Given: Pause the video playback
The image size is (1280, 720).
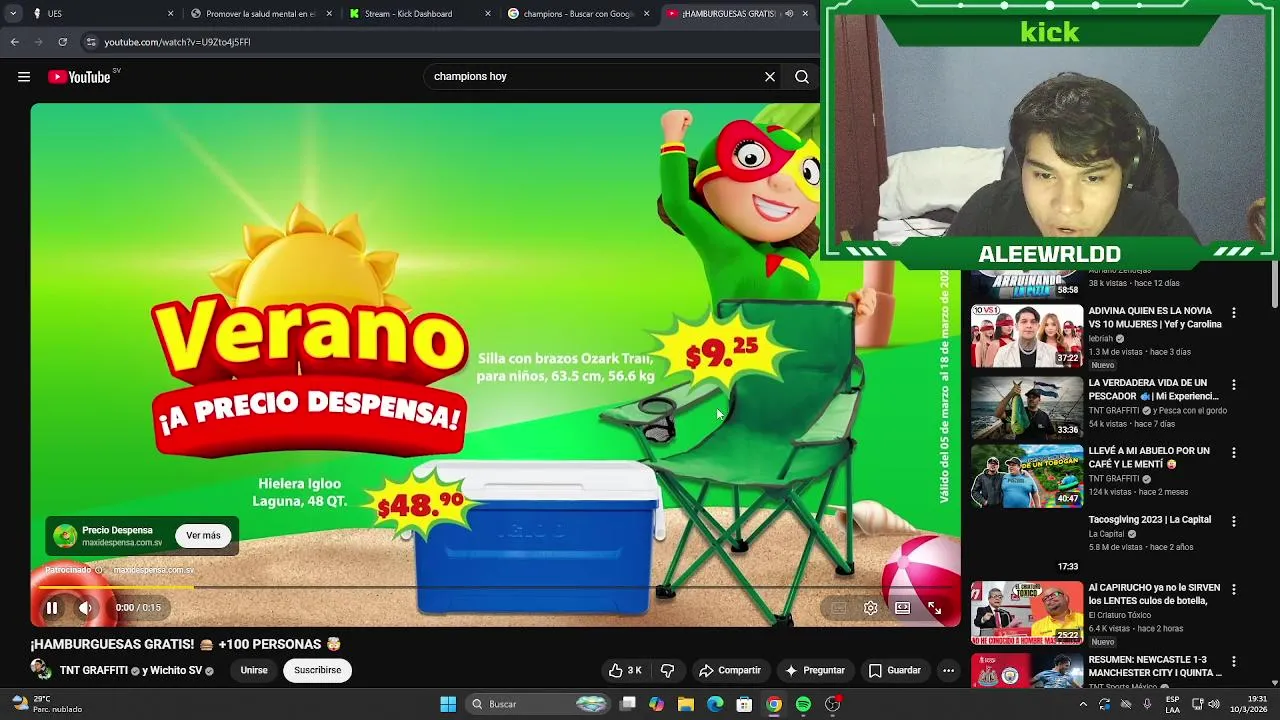Looking at the screenshot, I should pyautogui.click(x=52, y=607).
